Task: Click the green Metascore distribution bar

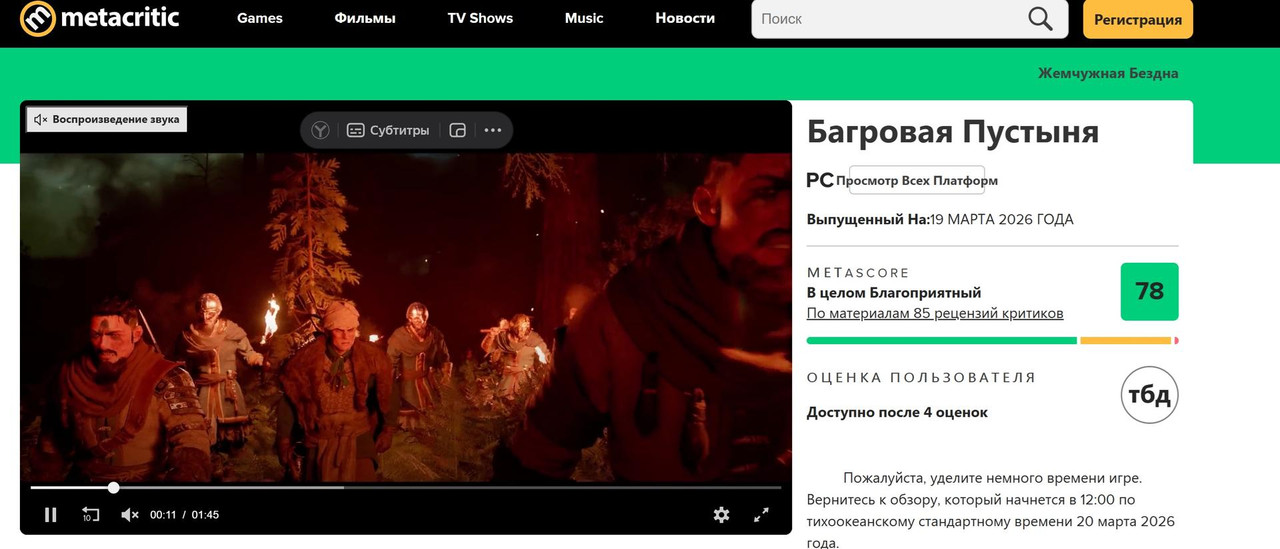Action: 942,341
